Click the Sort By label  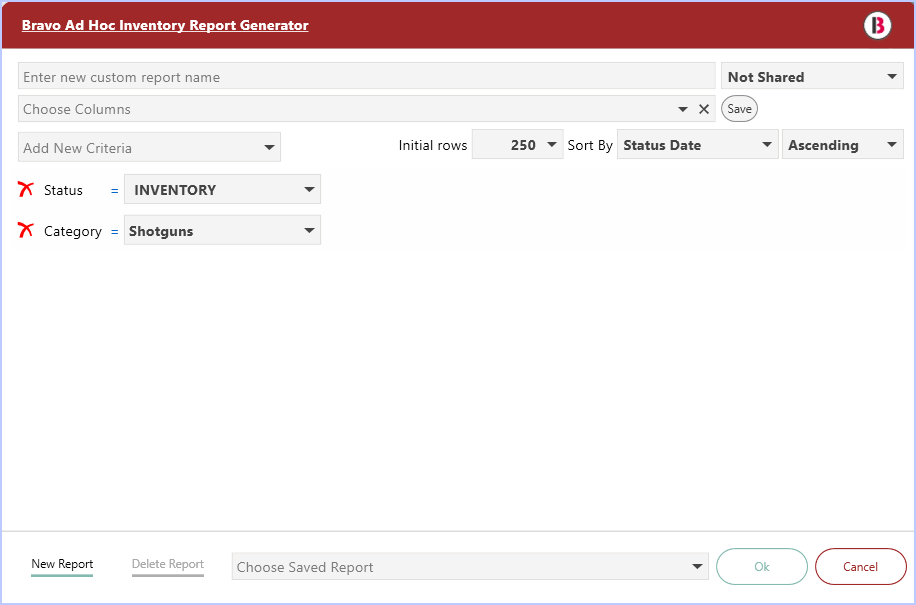point(590,145)
